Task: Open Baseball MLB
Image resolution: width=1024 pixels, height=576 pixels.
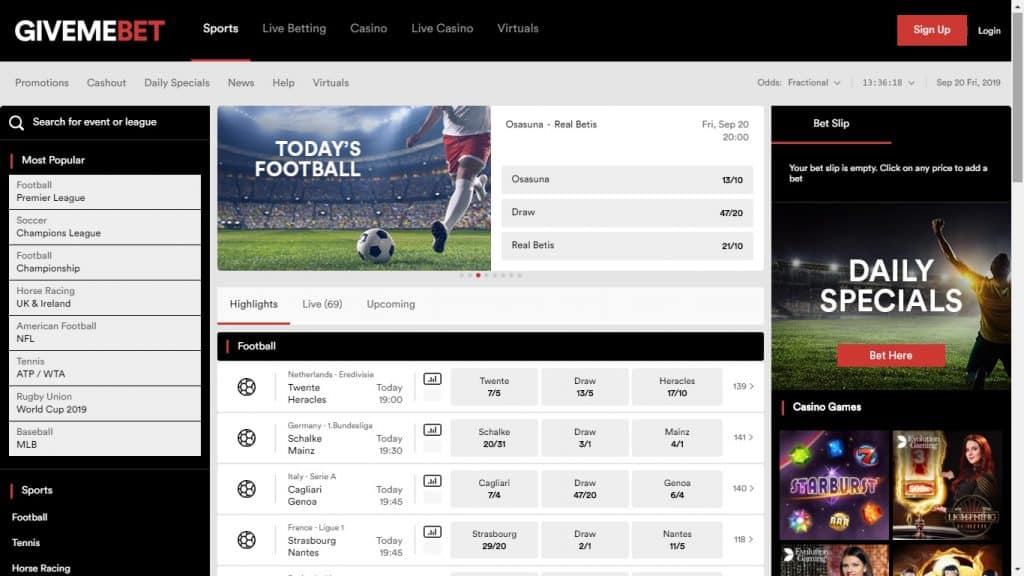Action: coord(105,439)
